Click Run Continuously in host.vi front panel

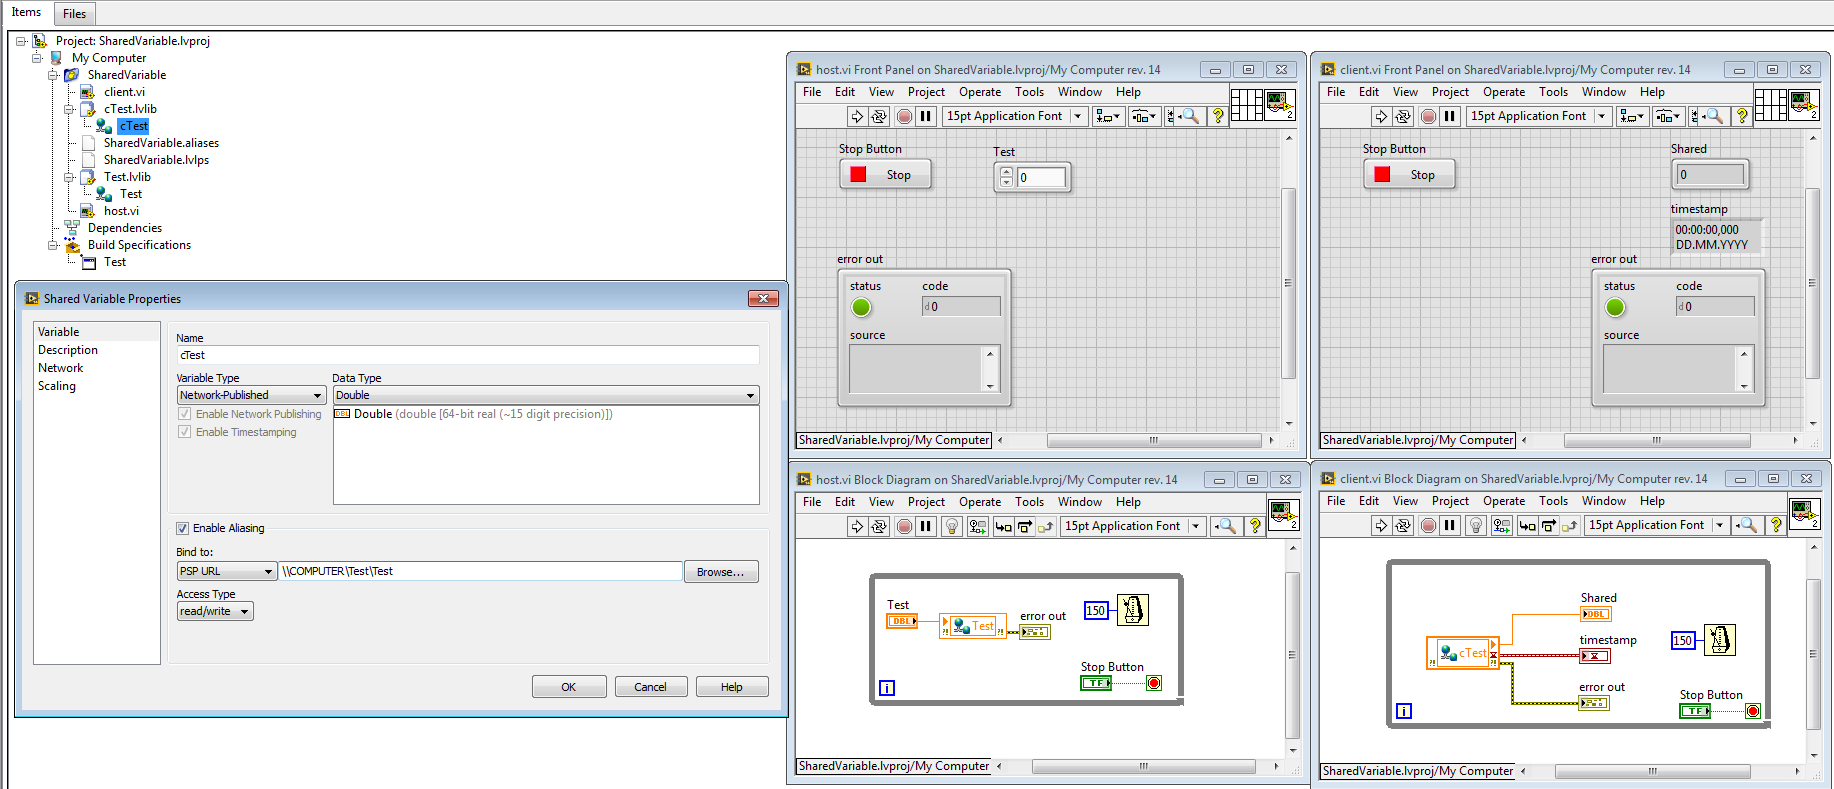pos(879,116)
